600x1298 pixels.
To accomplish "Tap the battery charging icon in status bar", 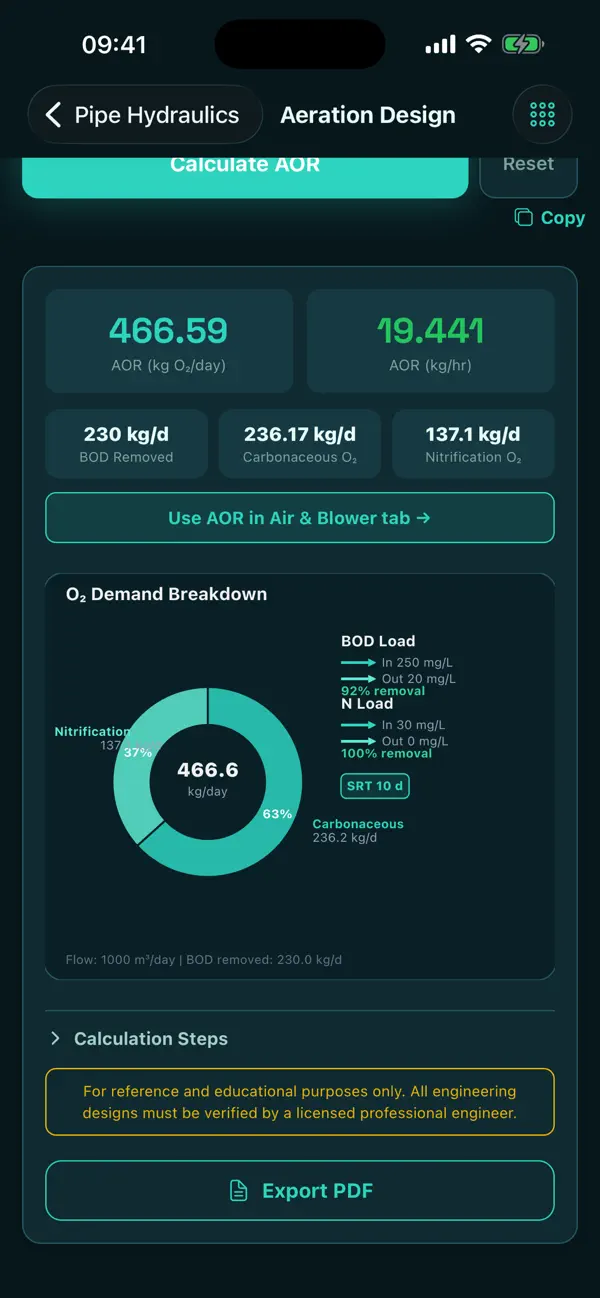I will tap(522, 45).
